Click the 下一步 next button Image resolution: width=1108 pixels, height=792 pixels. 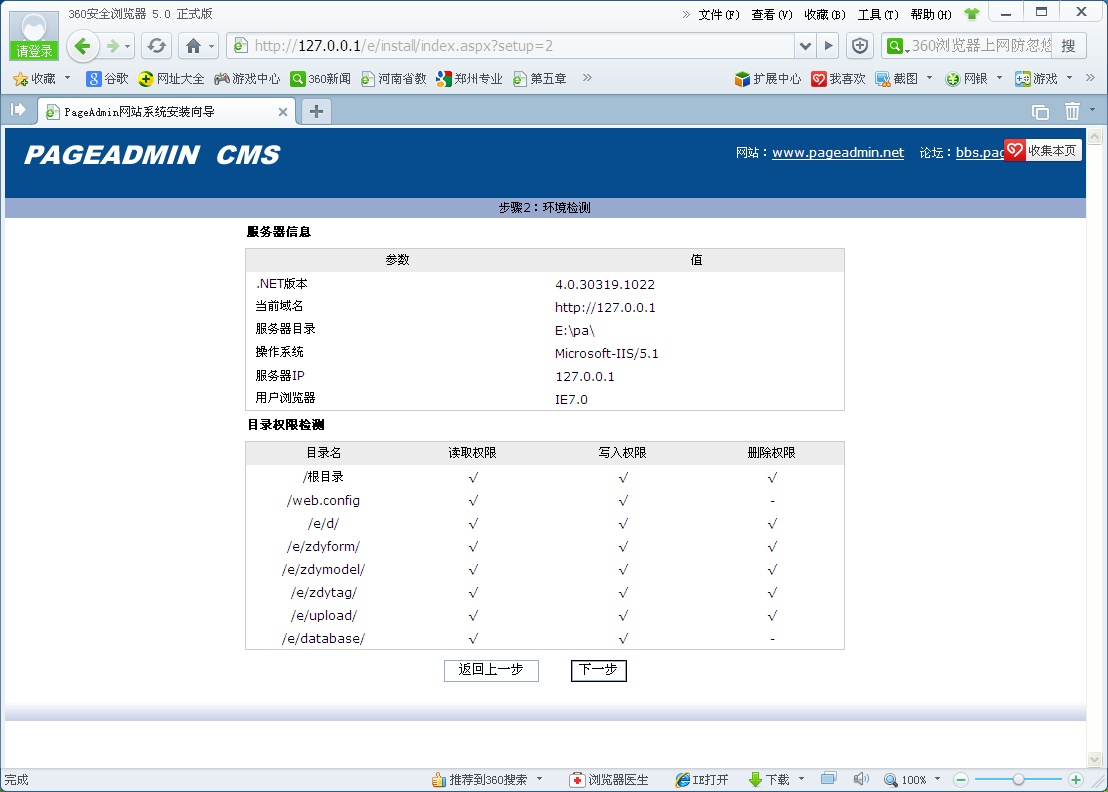point(599,670)
